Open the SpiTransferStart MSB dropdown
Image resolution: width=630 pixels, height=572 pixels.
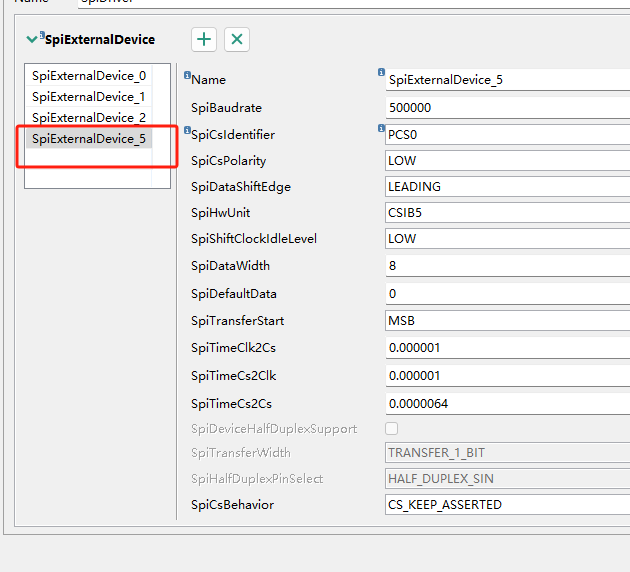coord(507,321)
